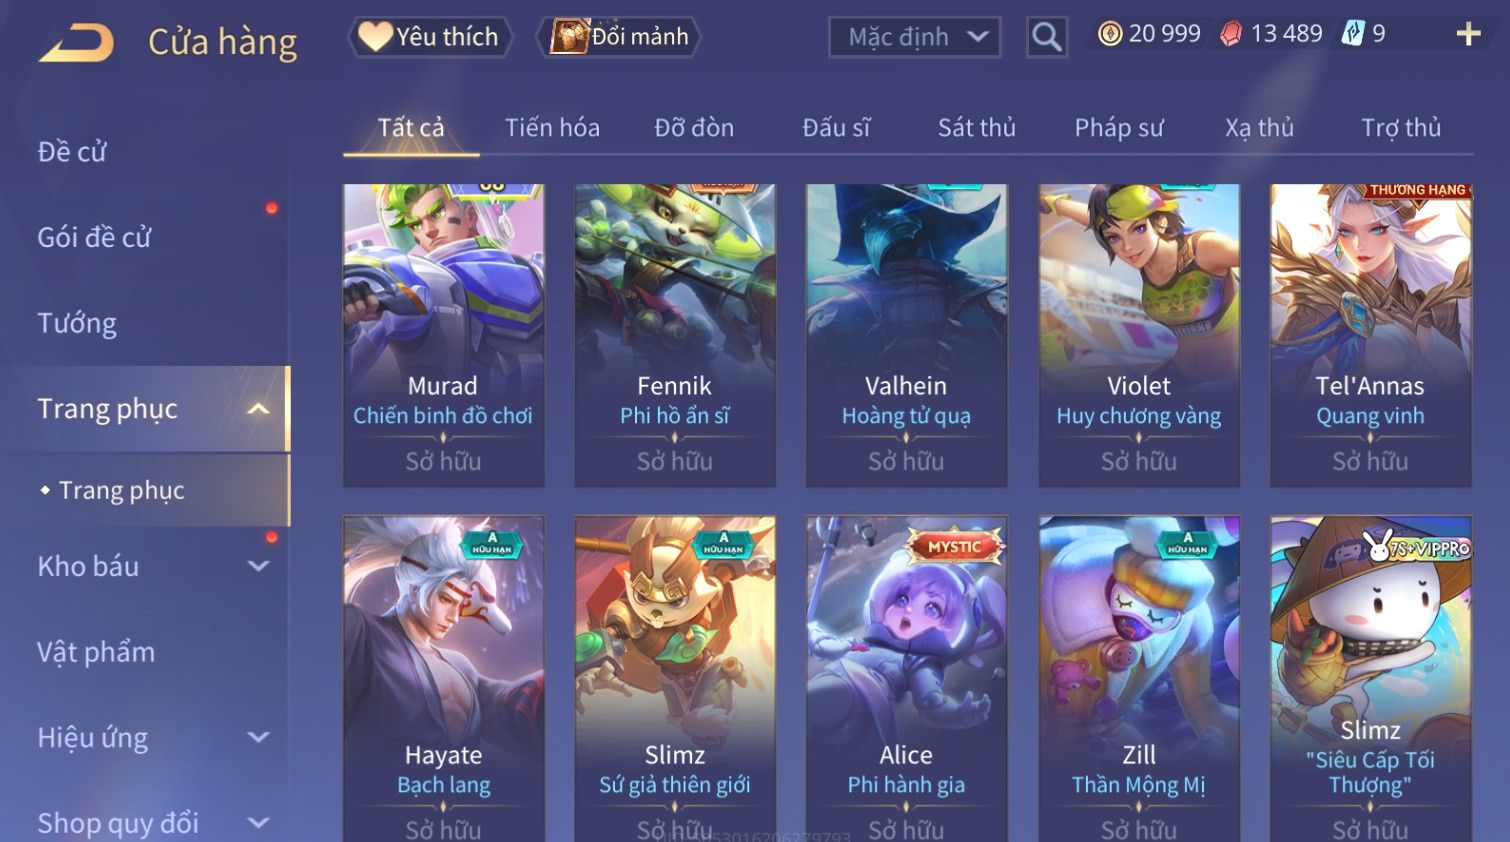1510x842 pixels.
Task: Open the Murad Chiến binh đồ chơi skin
Action: (443, 335)
